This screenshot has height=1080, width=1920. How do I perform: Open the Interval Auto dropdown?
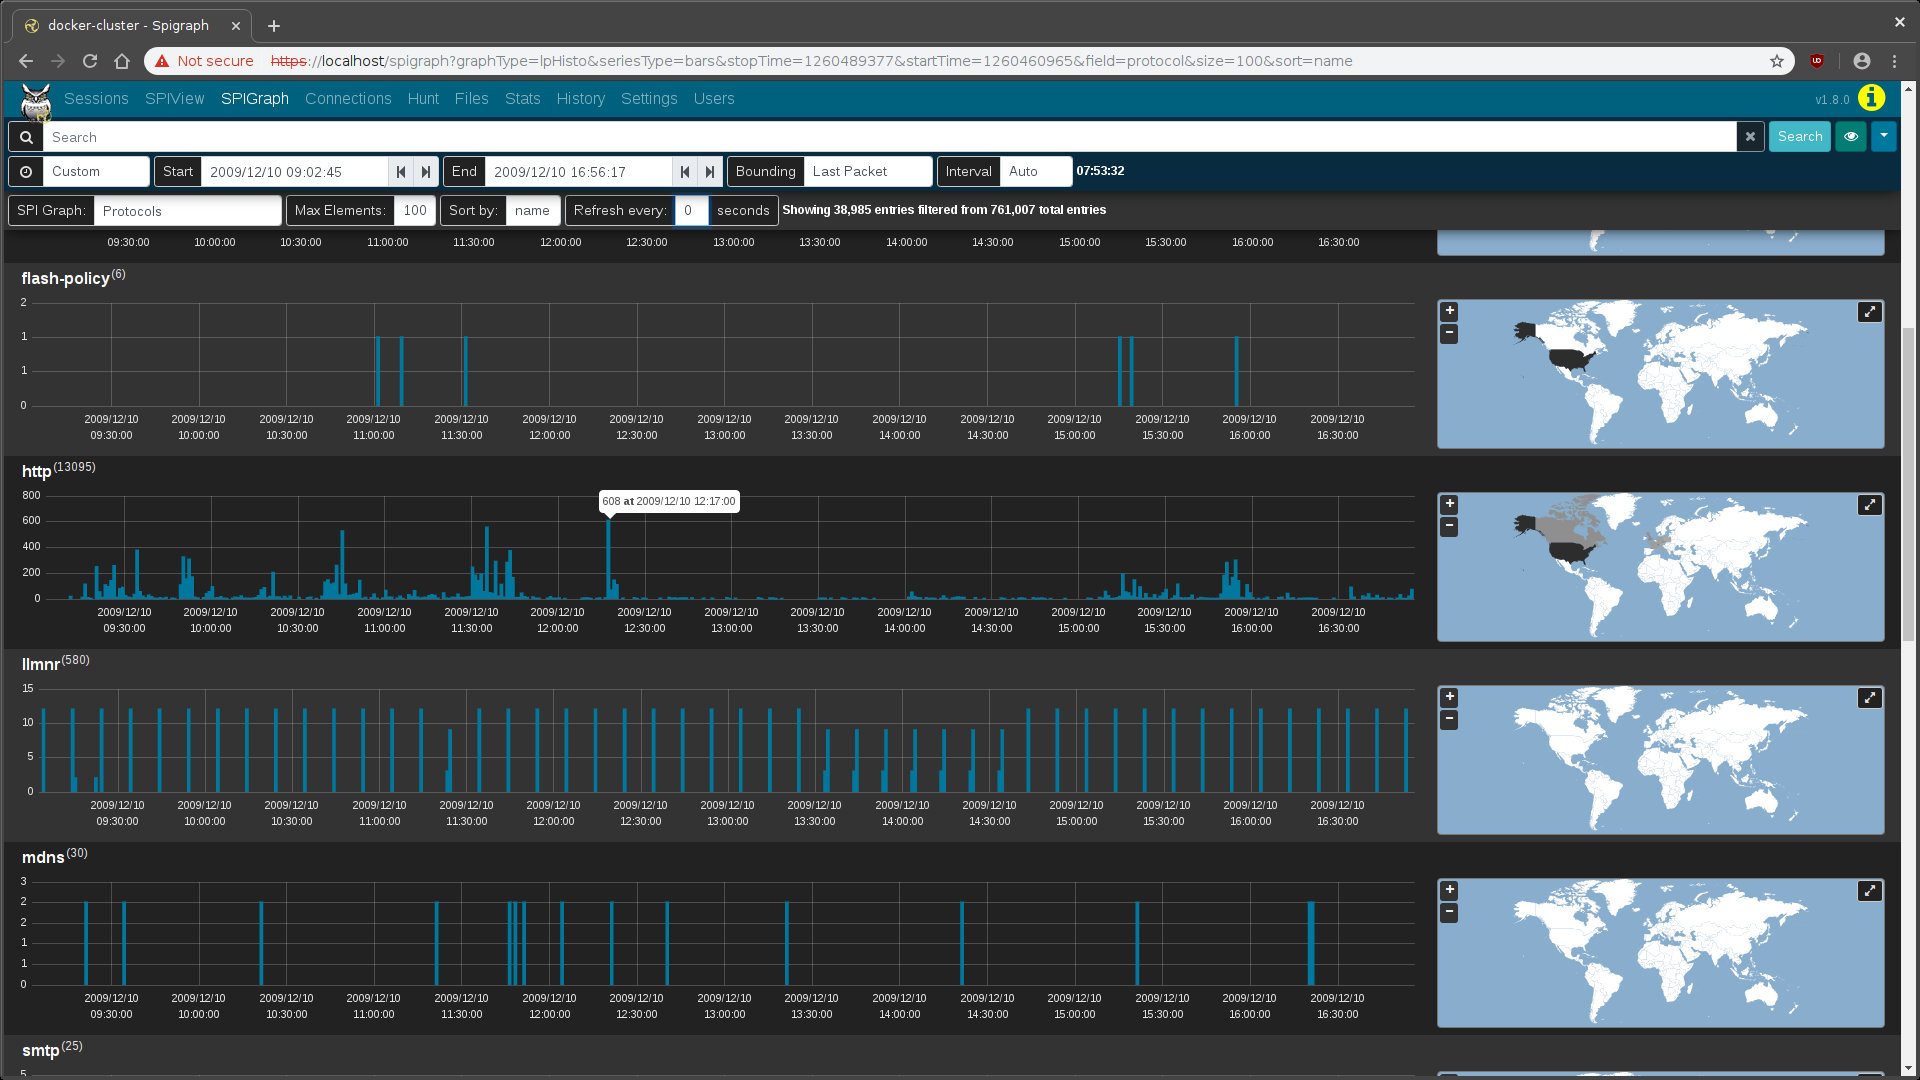tap(1035, 171)
